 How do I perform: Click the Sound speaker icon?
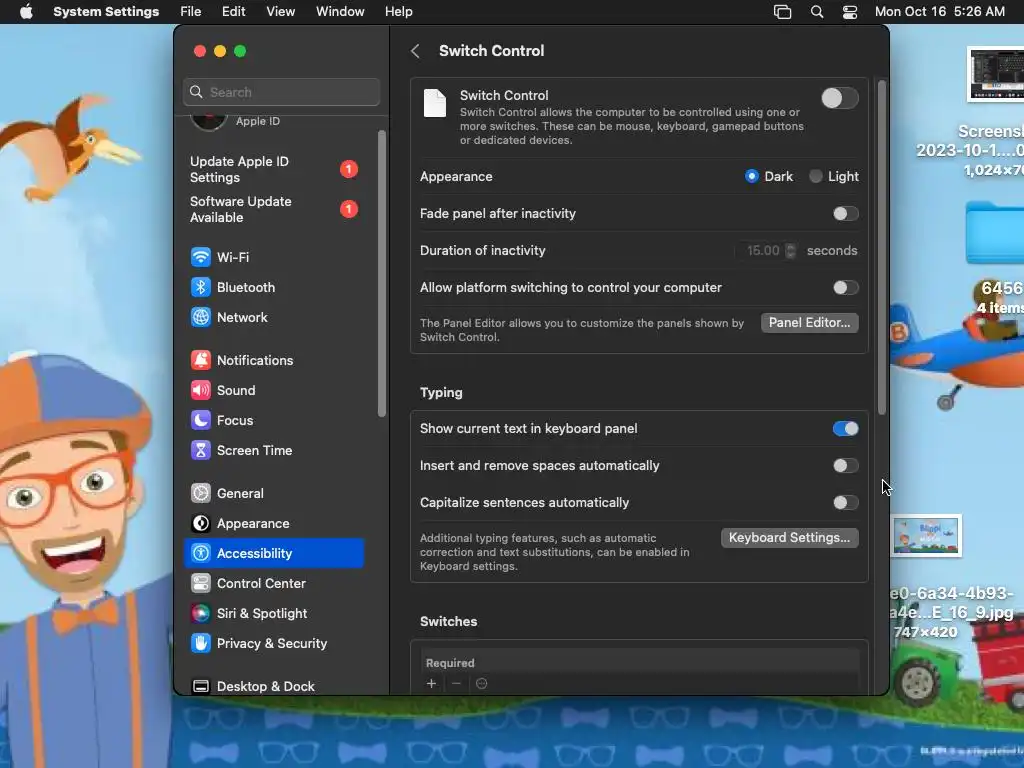tap(200, 391)
